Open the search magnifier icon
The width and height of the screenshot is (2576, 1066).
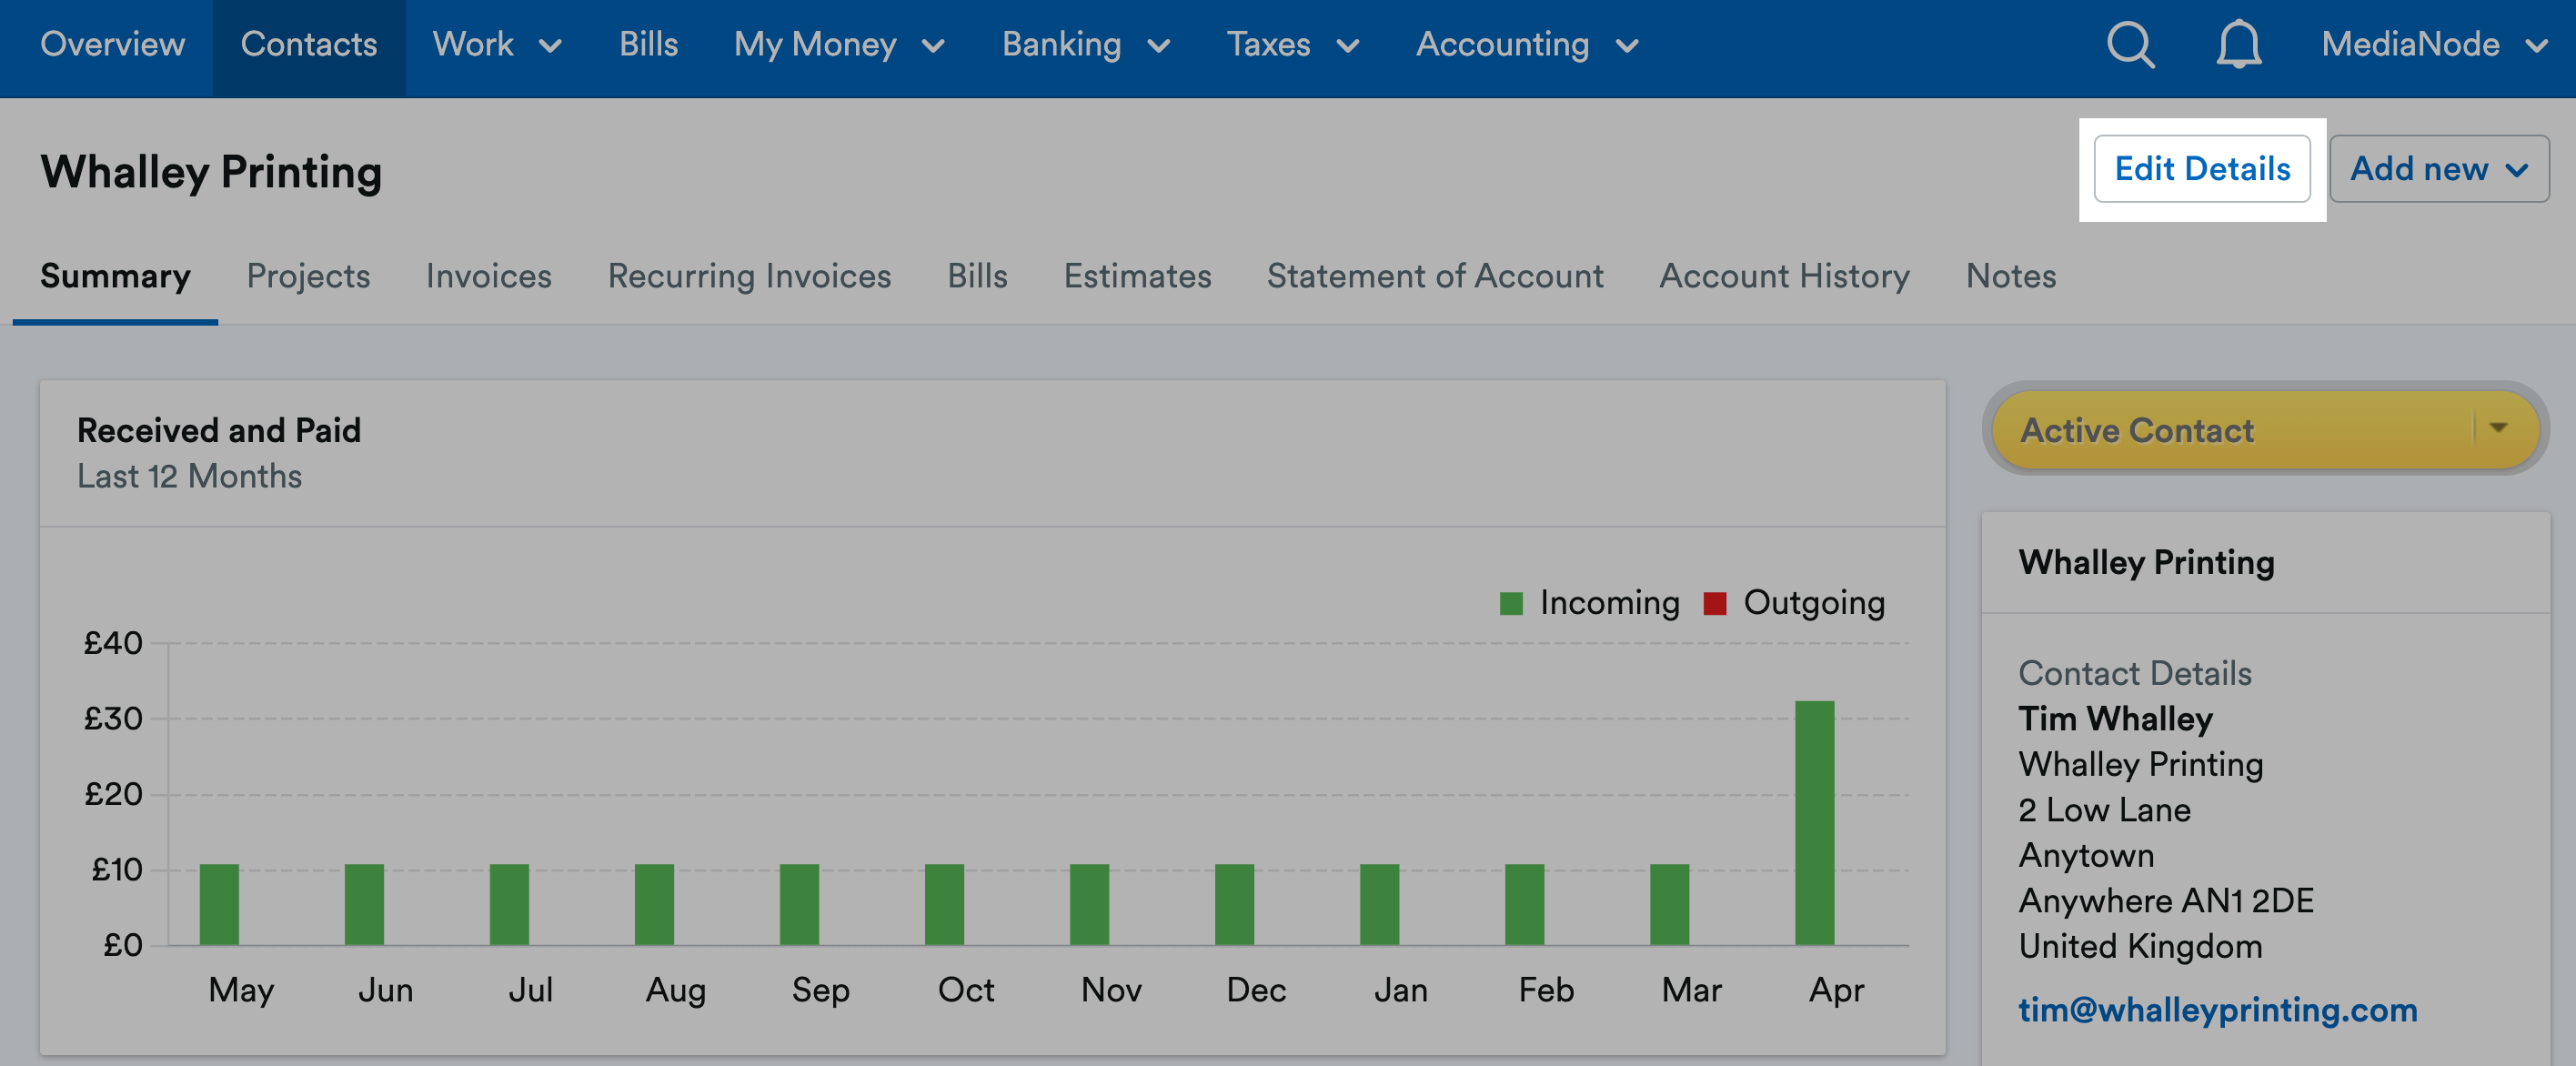2130,45
